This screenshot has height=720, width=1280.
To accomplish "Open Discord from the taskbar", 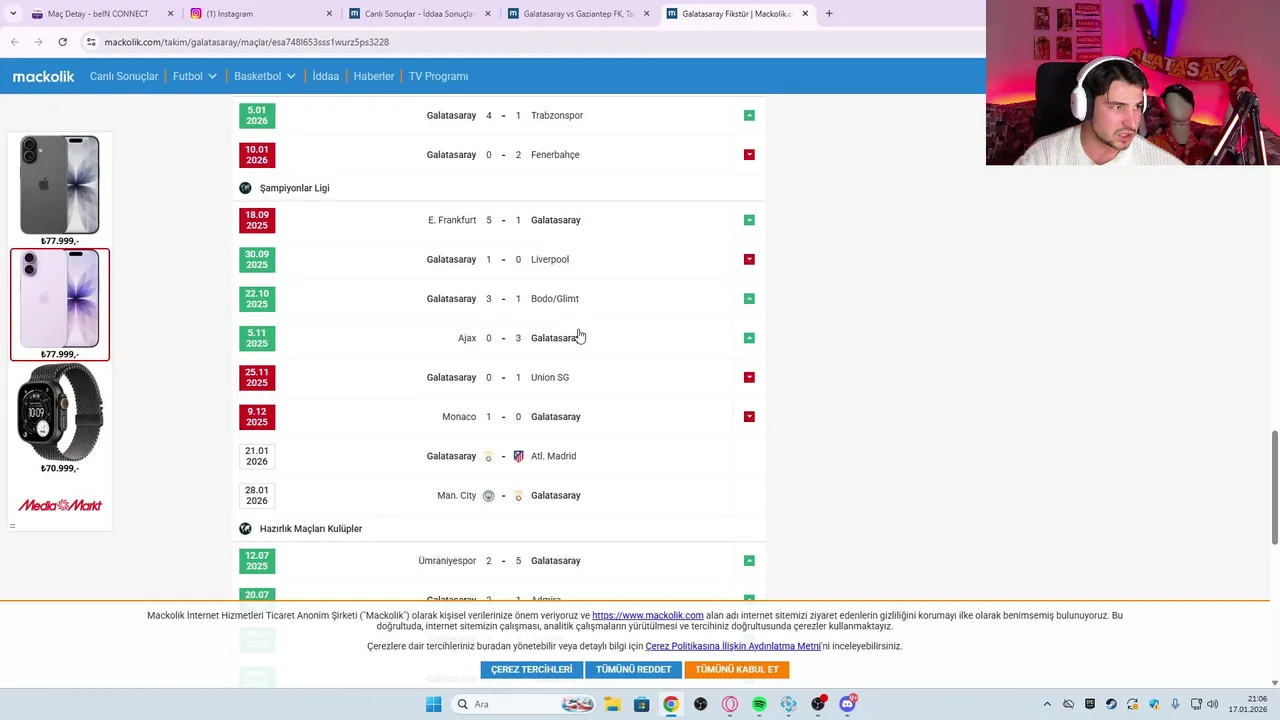I will 848,704.
